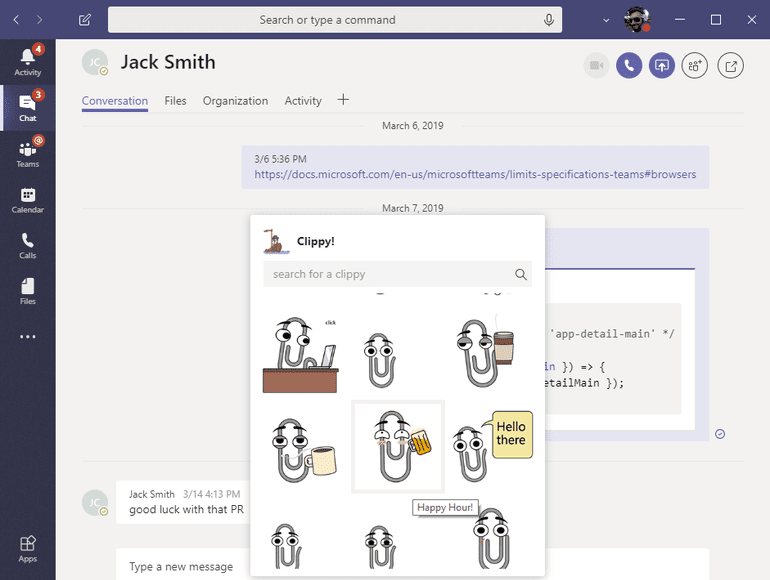Select the Happy Hour beer Clippy sticker

[398, 446]
